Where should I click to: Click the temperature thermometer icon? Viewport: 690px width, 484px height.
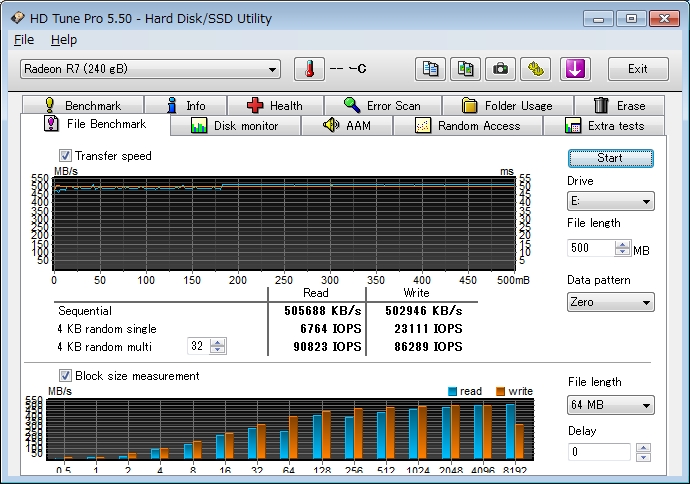309,69
